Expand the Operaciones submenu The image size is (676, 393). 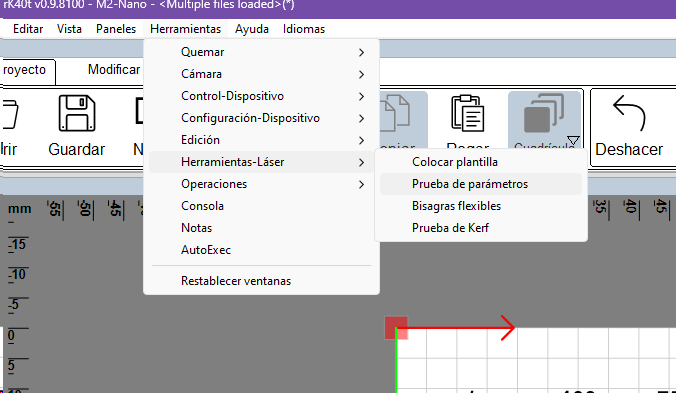click(x=261, y=184)
